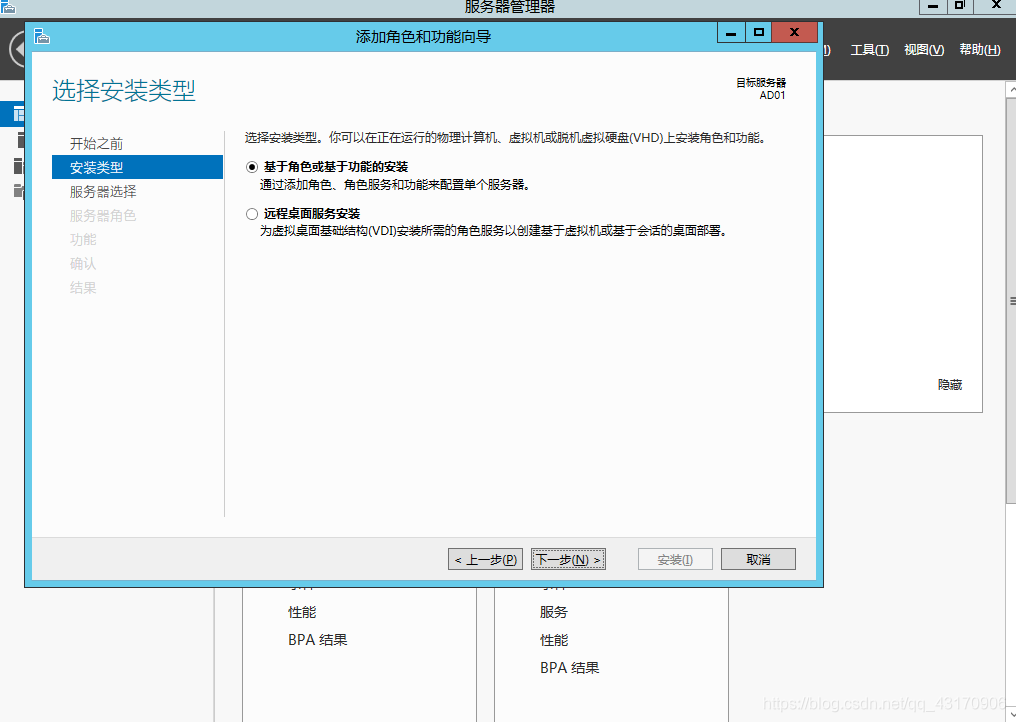Click 服务 in the right server tile

[553, 612]
